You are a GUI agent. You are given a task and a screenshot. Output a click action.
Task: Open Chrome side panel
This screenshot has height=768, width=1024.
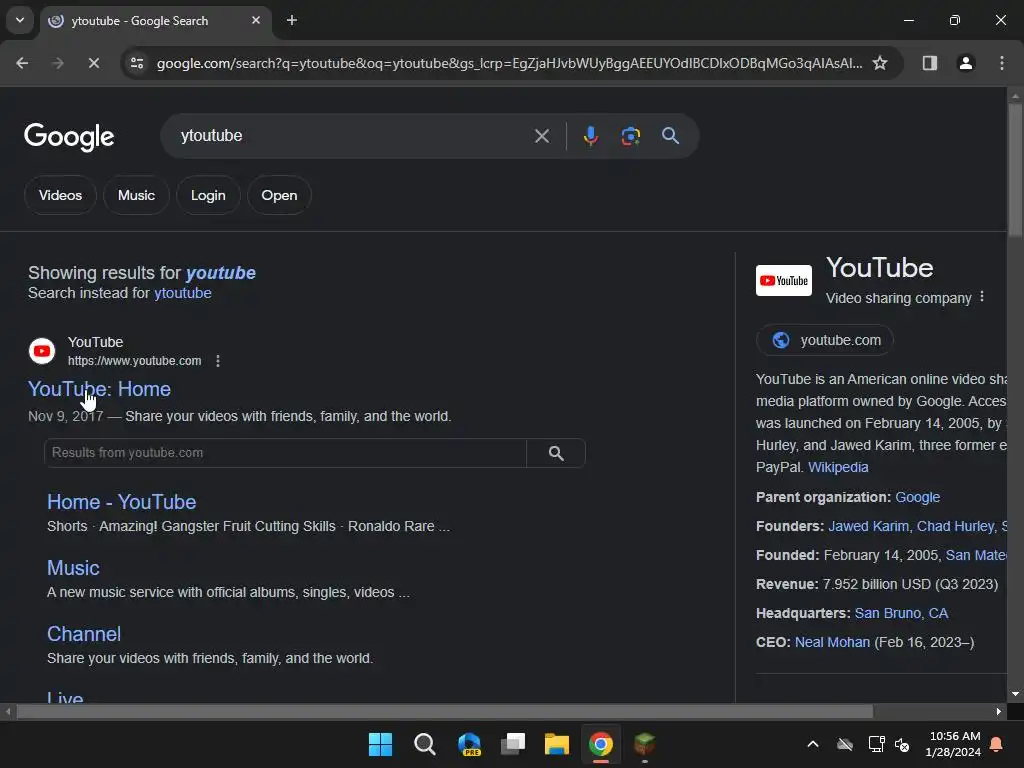(929, 63)
